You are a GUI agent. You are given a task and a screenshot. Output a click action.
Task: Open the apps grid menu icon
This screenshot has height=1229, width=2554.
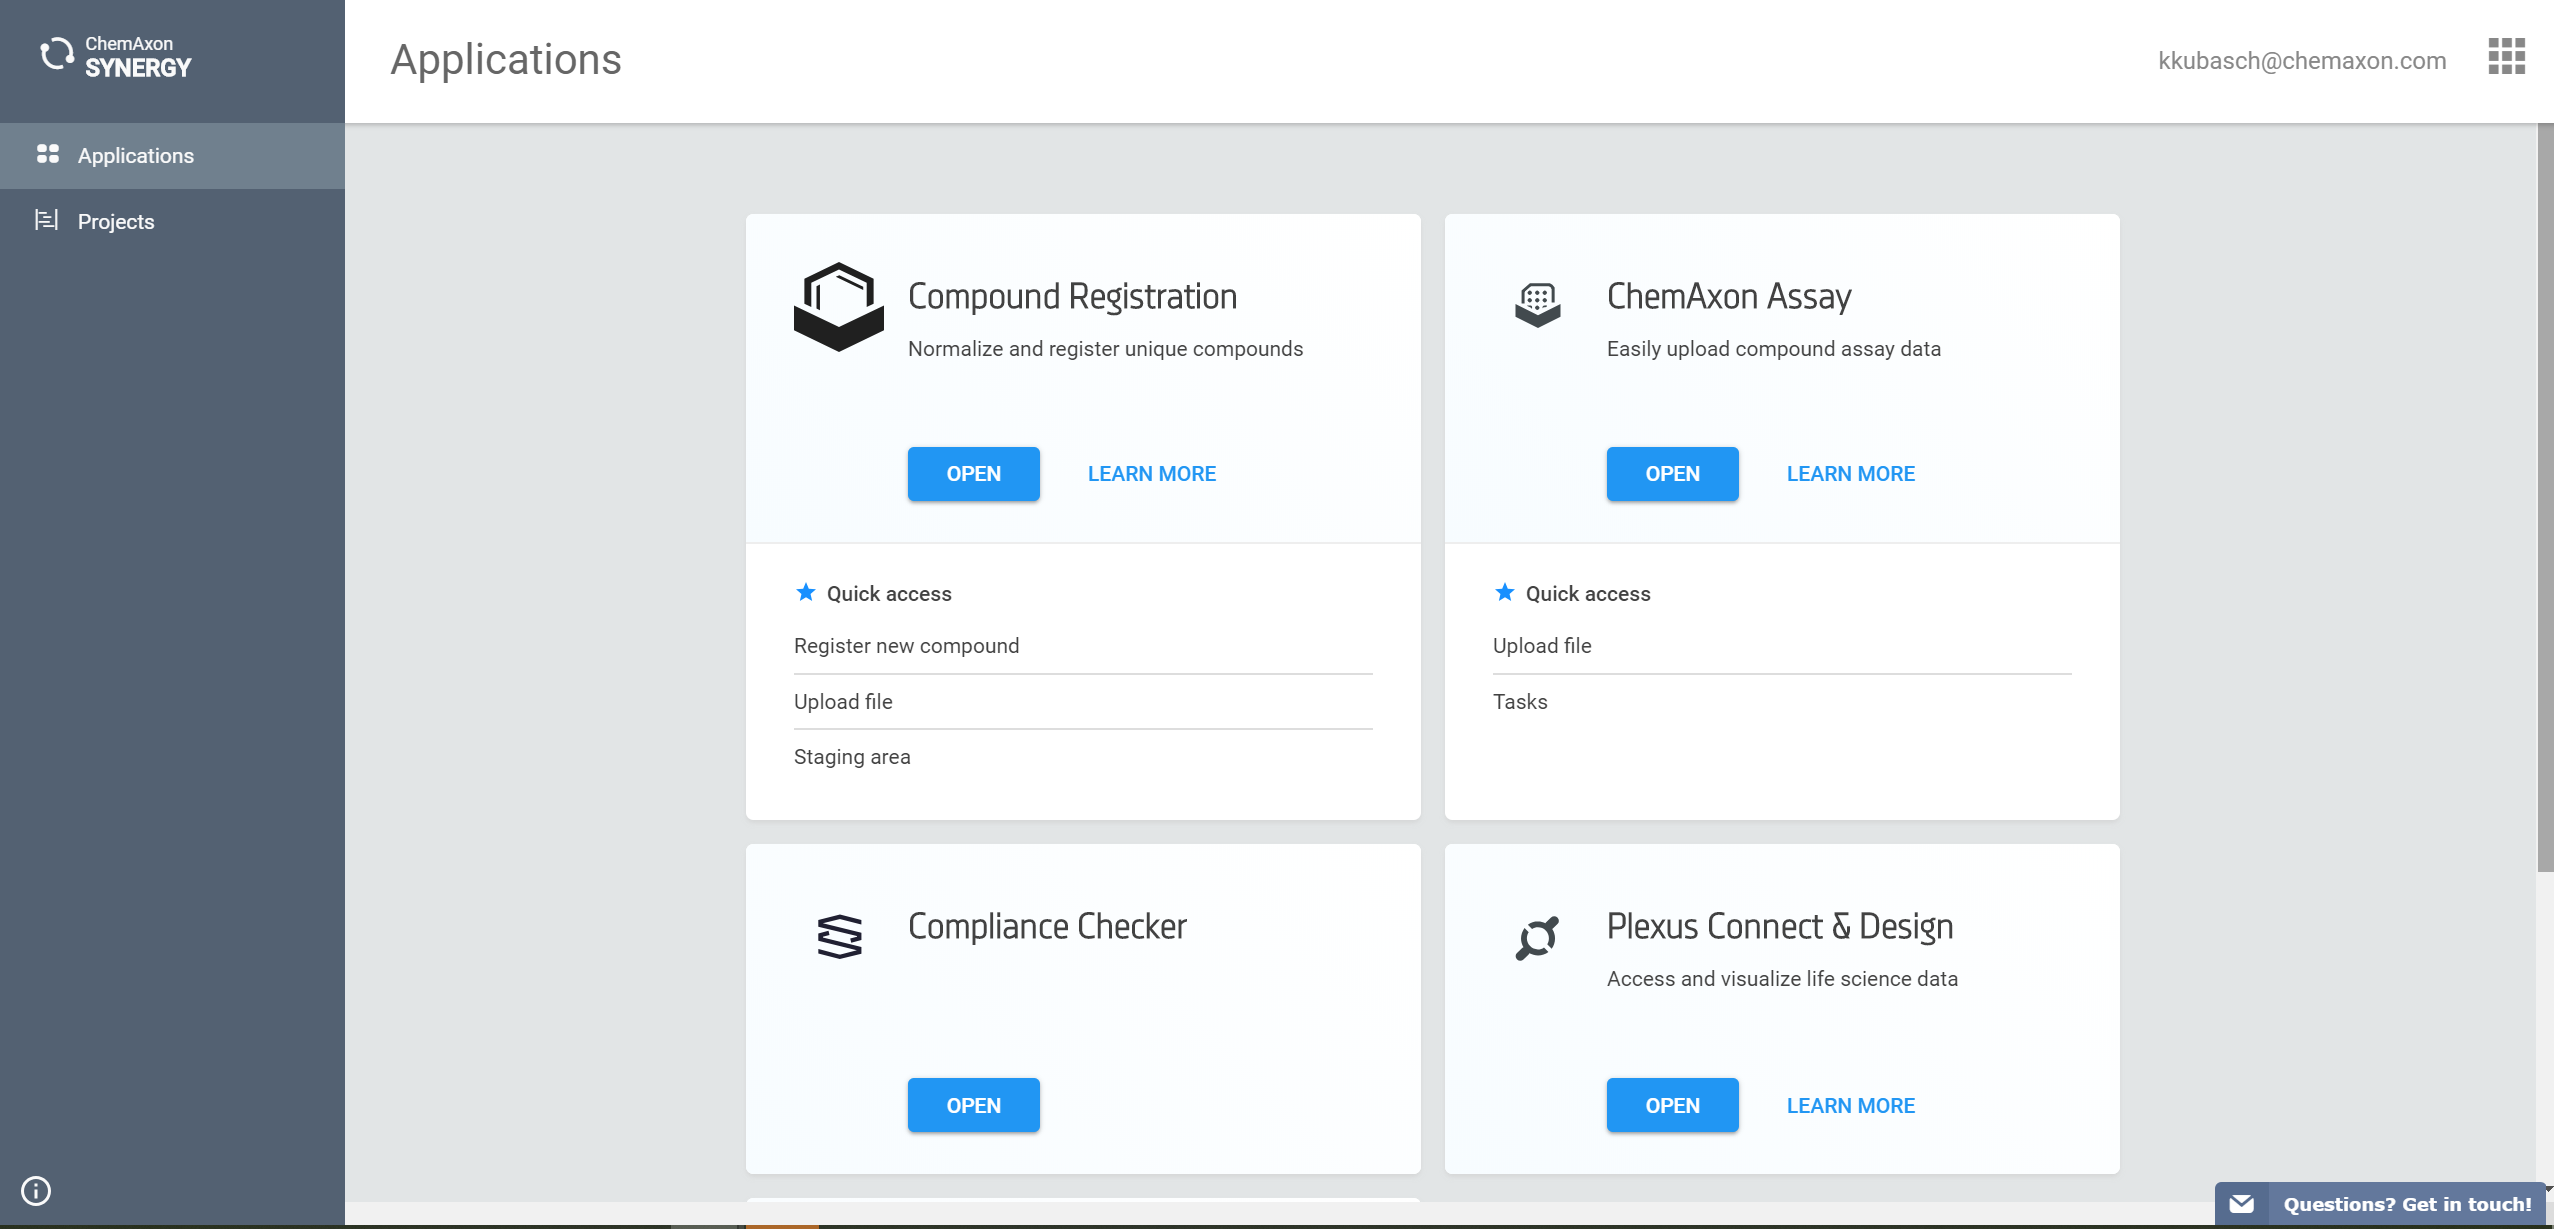click(x=2506, y=57)
